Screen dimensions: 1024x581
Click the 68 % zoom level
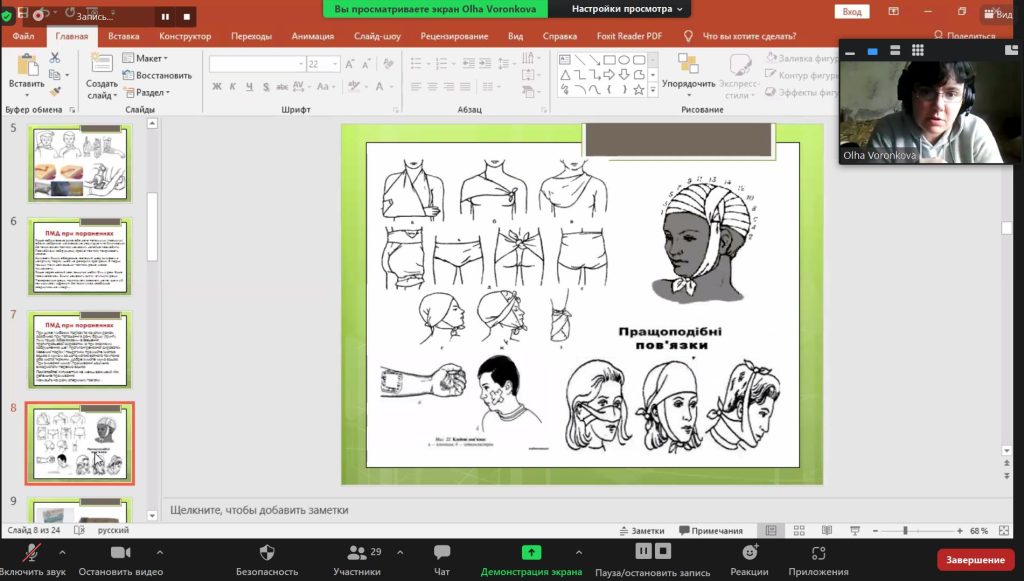[978, 531]
